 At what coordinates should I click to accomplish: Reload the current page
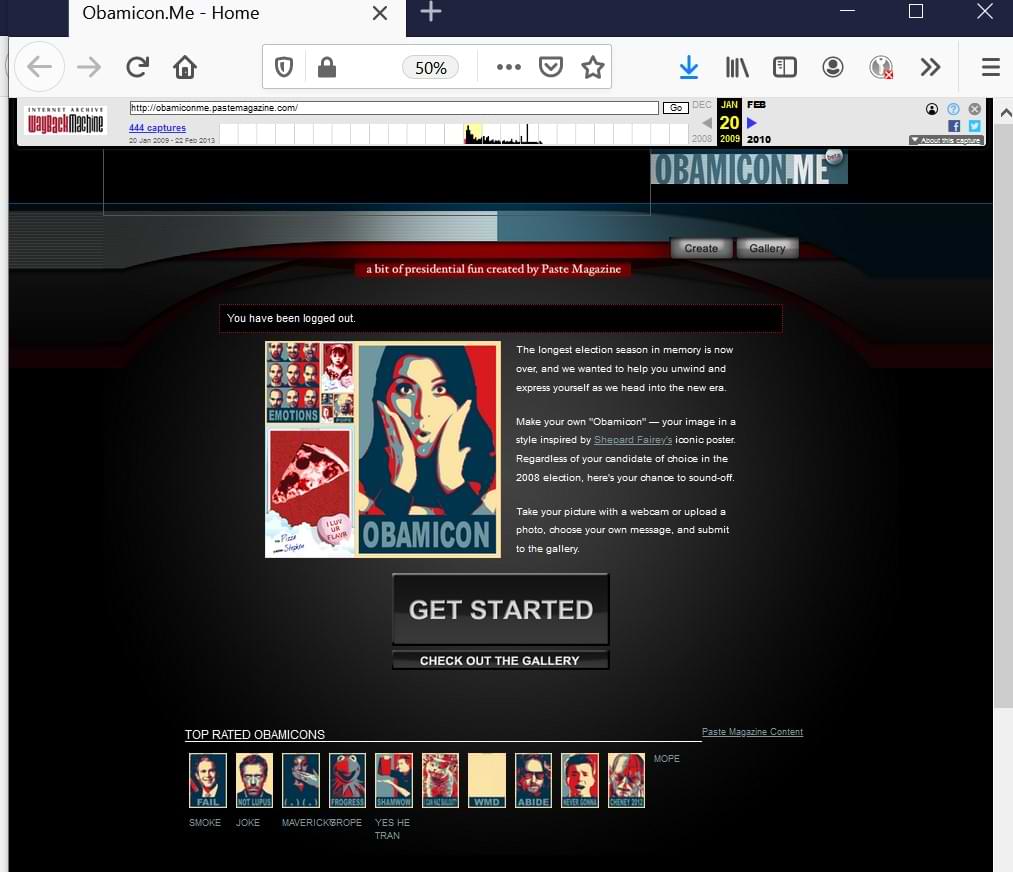tap(138, 67)
